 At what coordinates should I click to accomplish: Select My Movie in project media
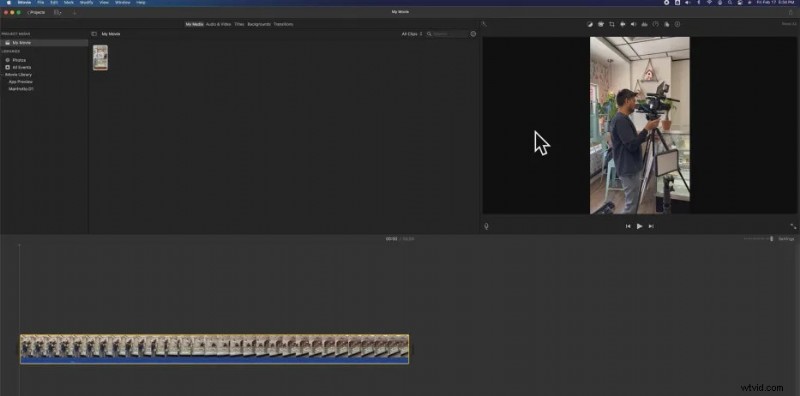pos(44,43)
